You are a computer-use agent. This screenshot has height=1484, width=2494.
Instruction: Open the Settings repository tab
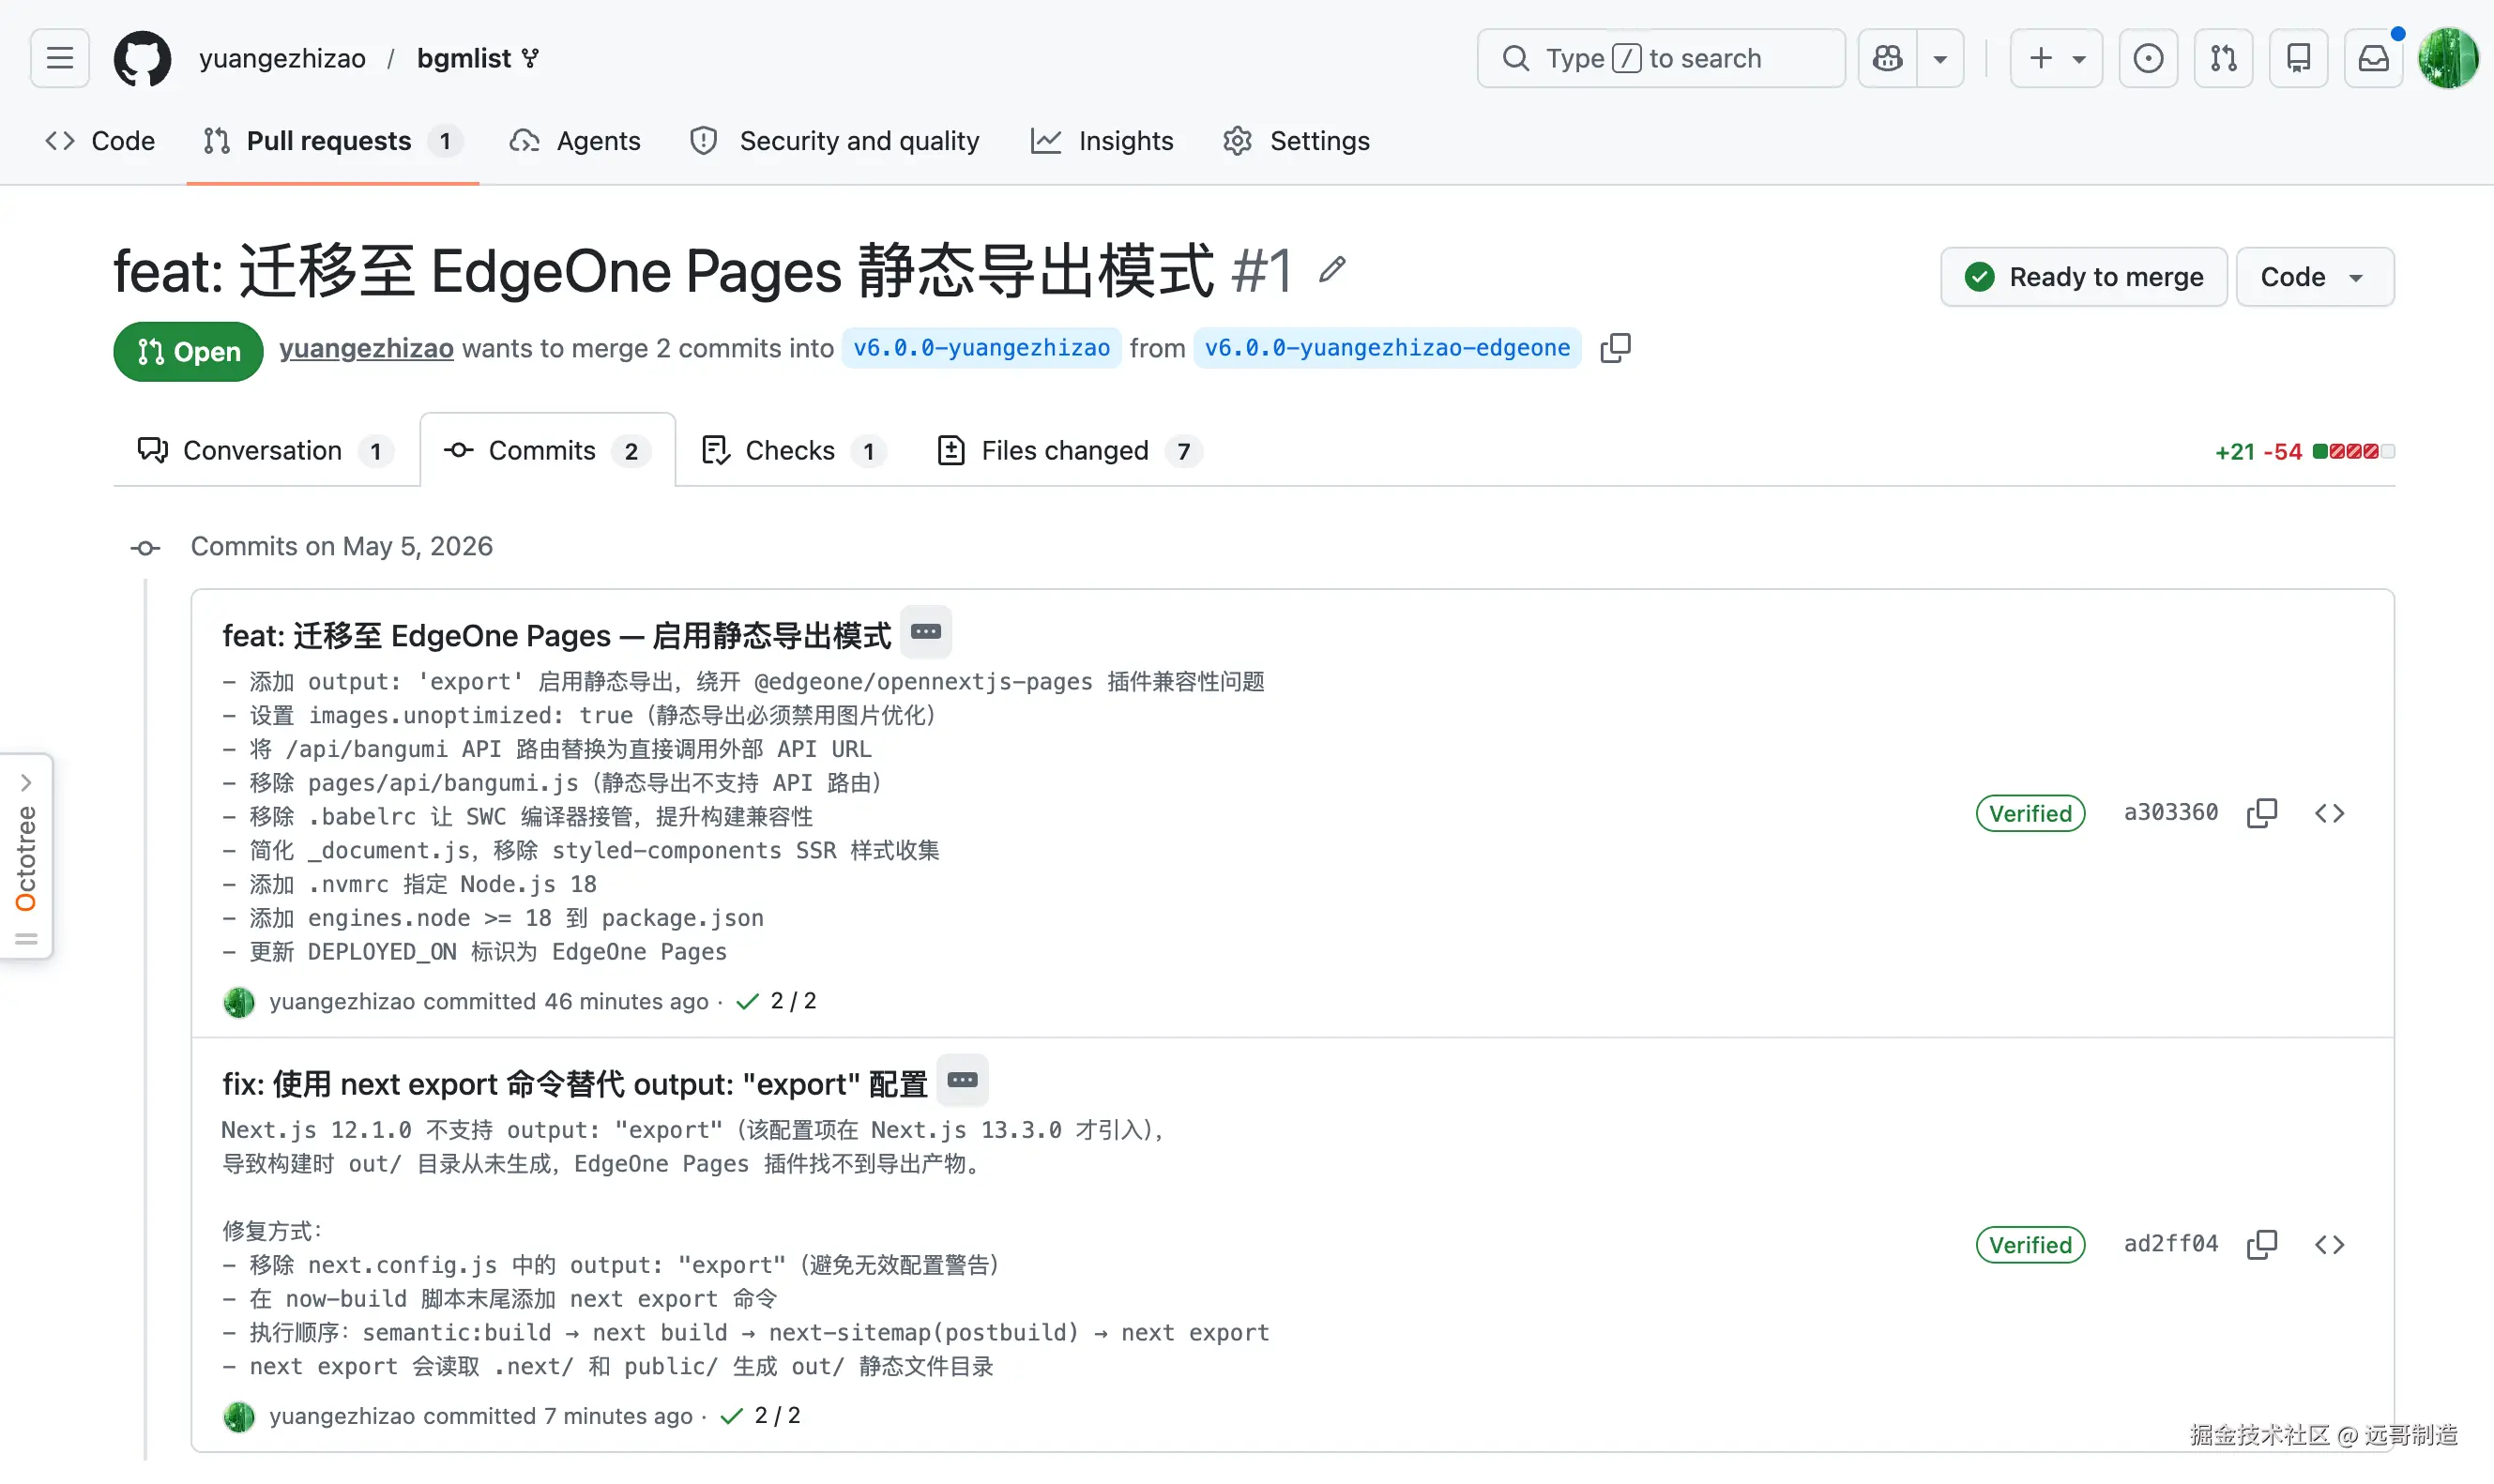[1296, 141]
